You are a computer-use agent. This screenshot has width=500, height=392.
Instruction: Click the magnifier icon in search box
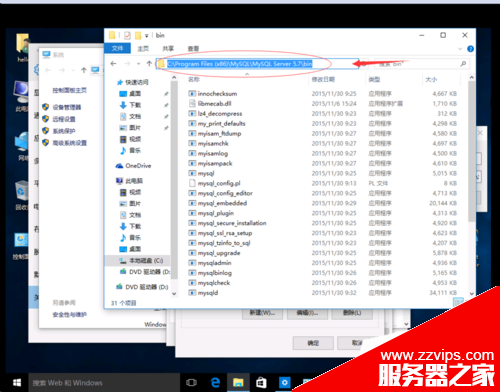(463, 64)
